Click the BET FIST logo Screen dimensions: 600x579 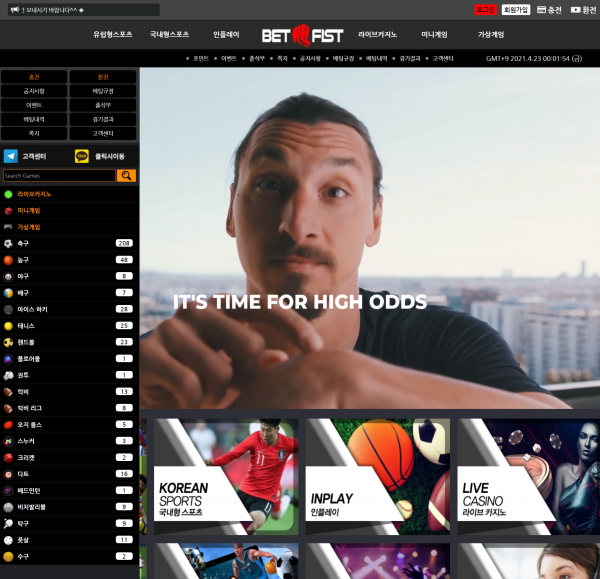pyautogui.click(x=302, y=35)
